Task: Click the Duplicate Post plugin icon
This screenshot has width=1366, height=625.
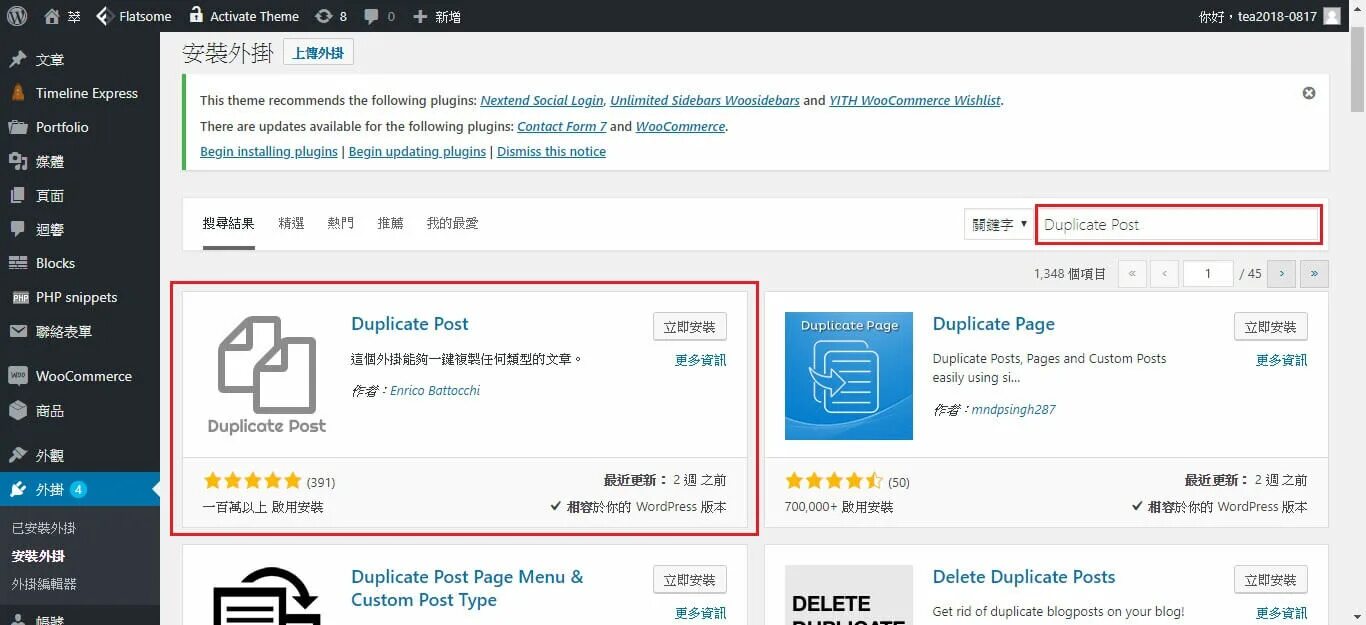Action: [267, 375]
